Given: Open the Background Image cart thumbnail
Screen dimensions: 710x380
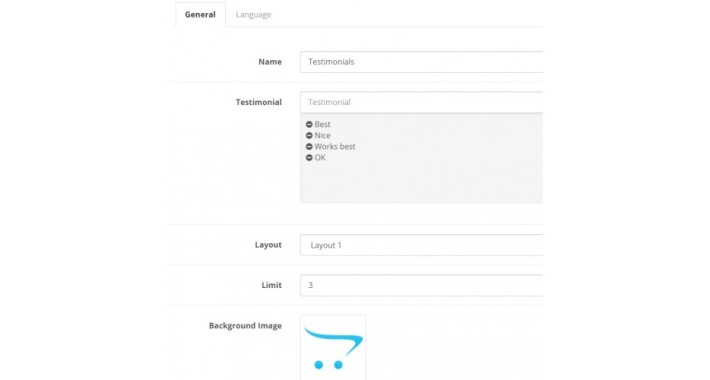Looking at the screenshot, I should click(333, 347).
